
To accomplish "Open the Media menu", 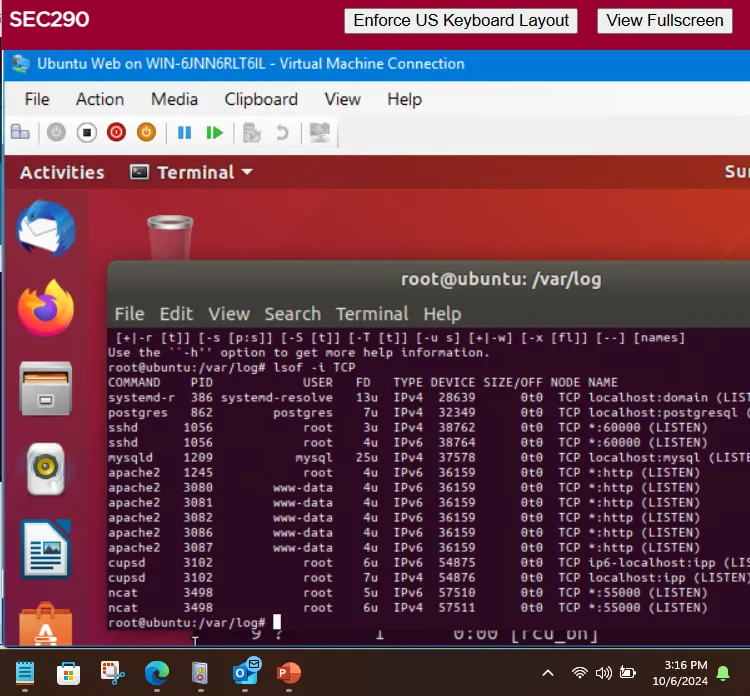I will (174, 99).
